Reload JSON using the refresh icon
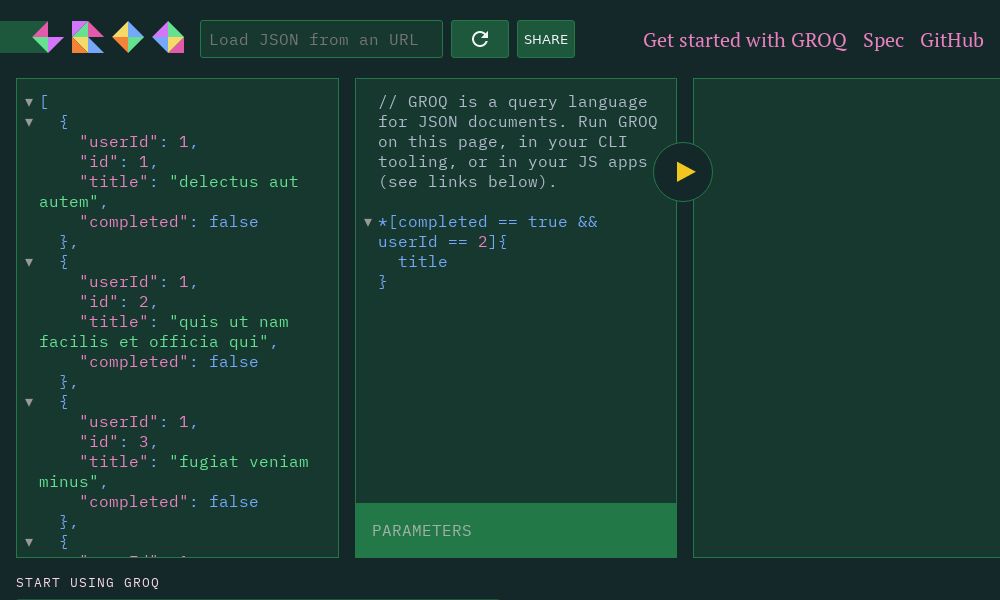The image size is (1000, 600). pyautogui.click(x=480, y=39)
